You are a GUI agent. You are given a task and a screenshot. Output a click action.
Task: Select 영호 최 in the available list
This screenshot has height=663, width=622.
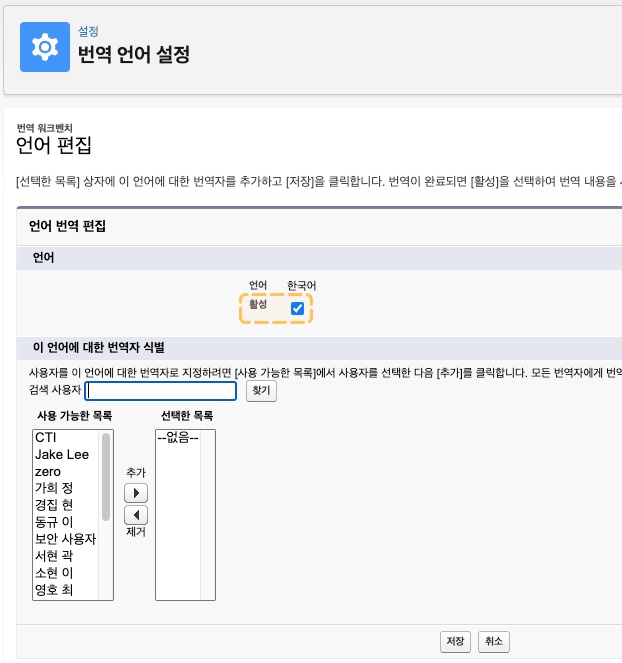66,589
